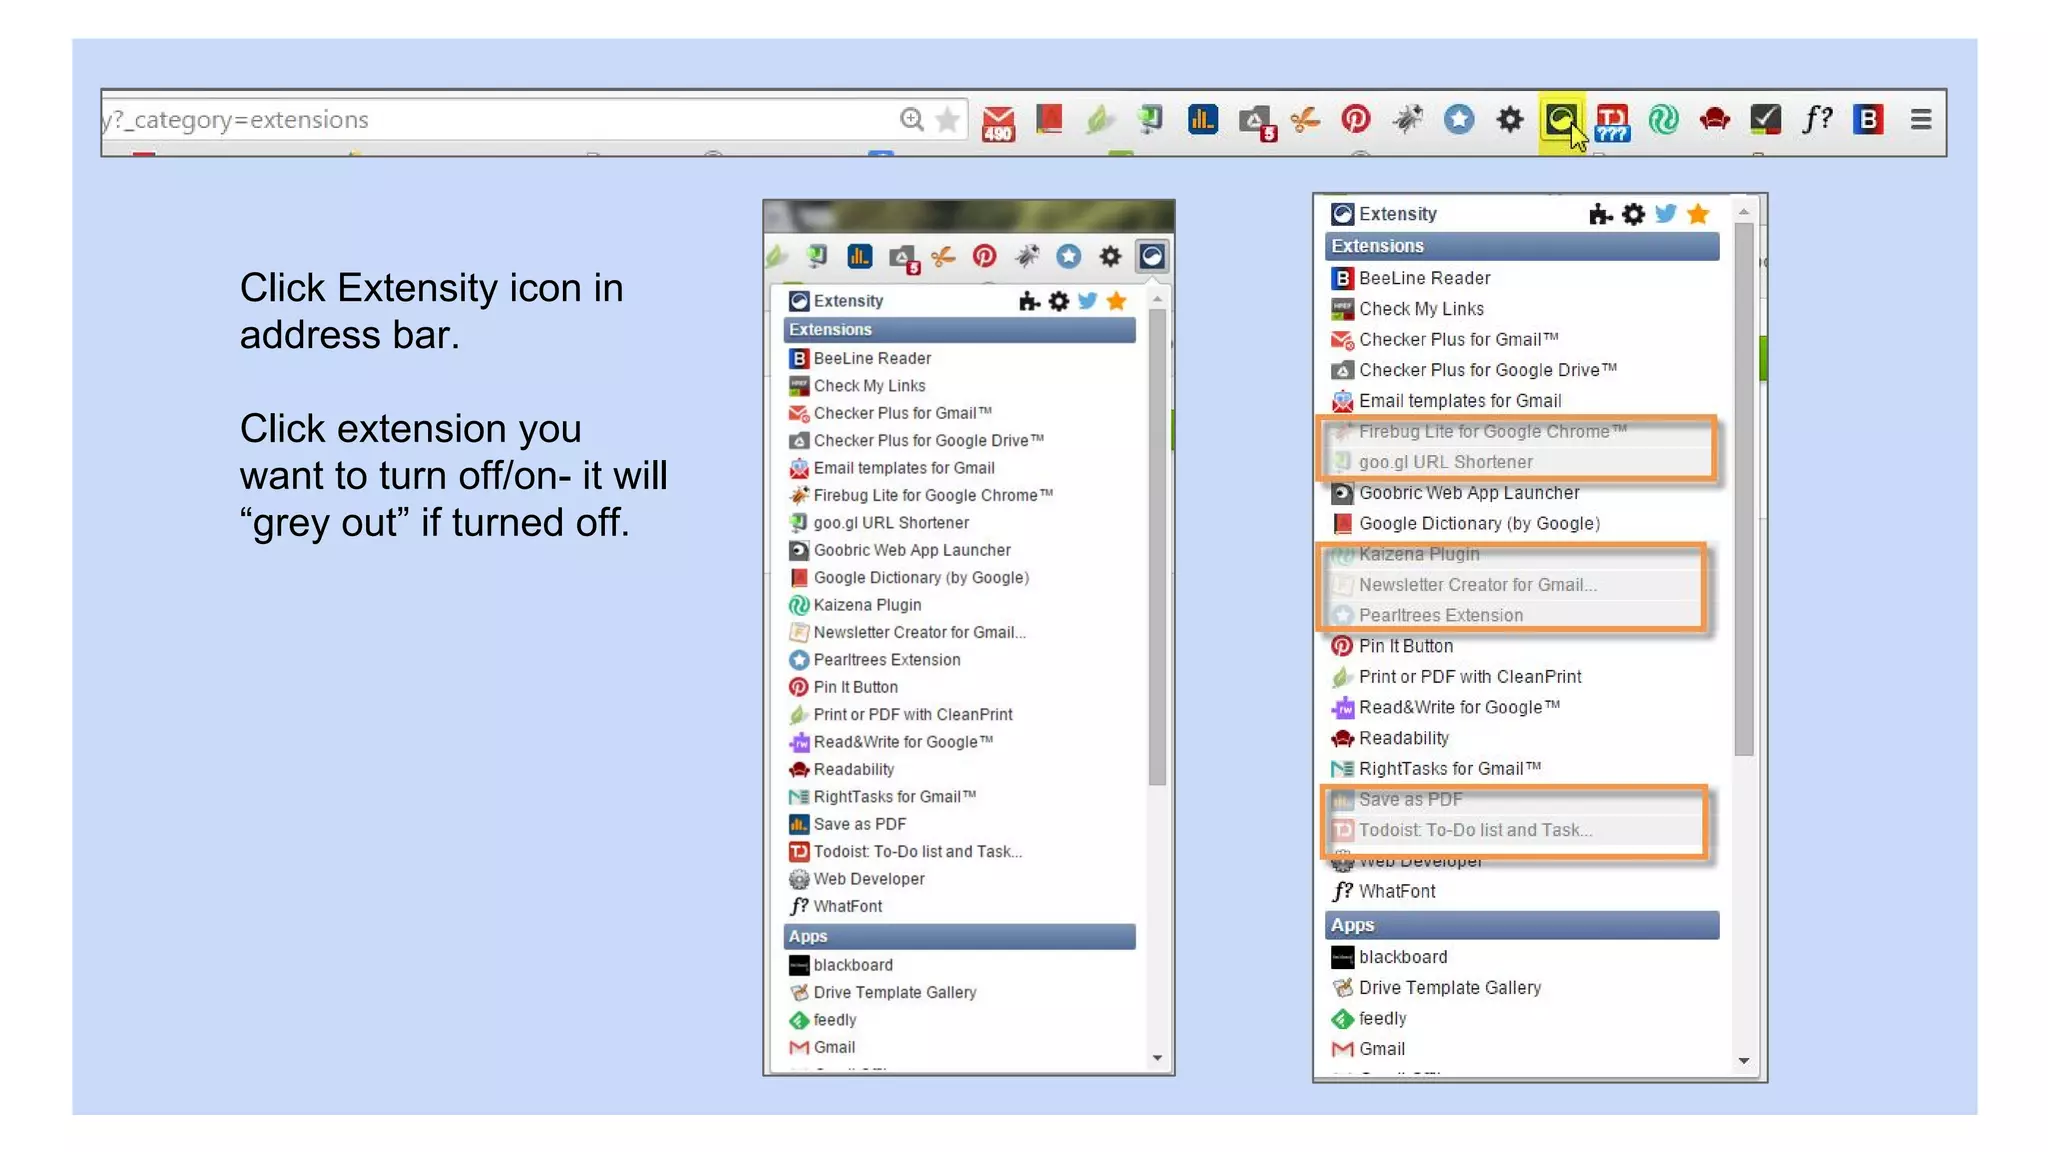This screenshot has height=1152, width=2048.
Task: Click scrollbar thumb in right Extensity popup
Action: (1744, 490)
